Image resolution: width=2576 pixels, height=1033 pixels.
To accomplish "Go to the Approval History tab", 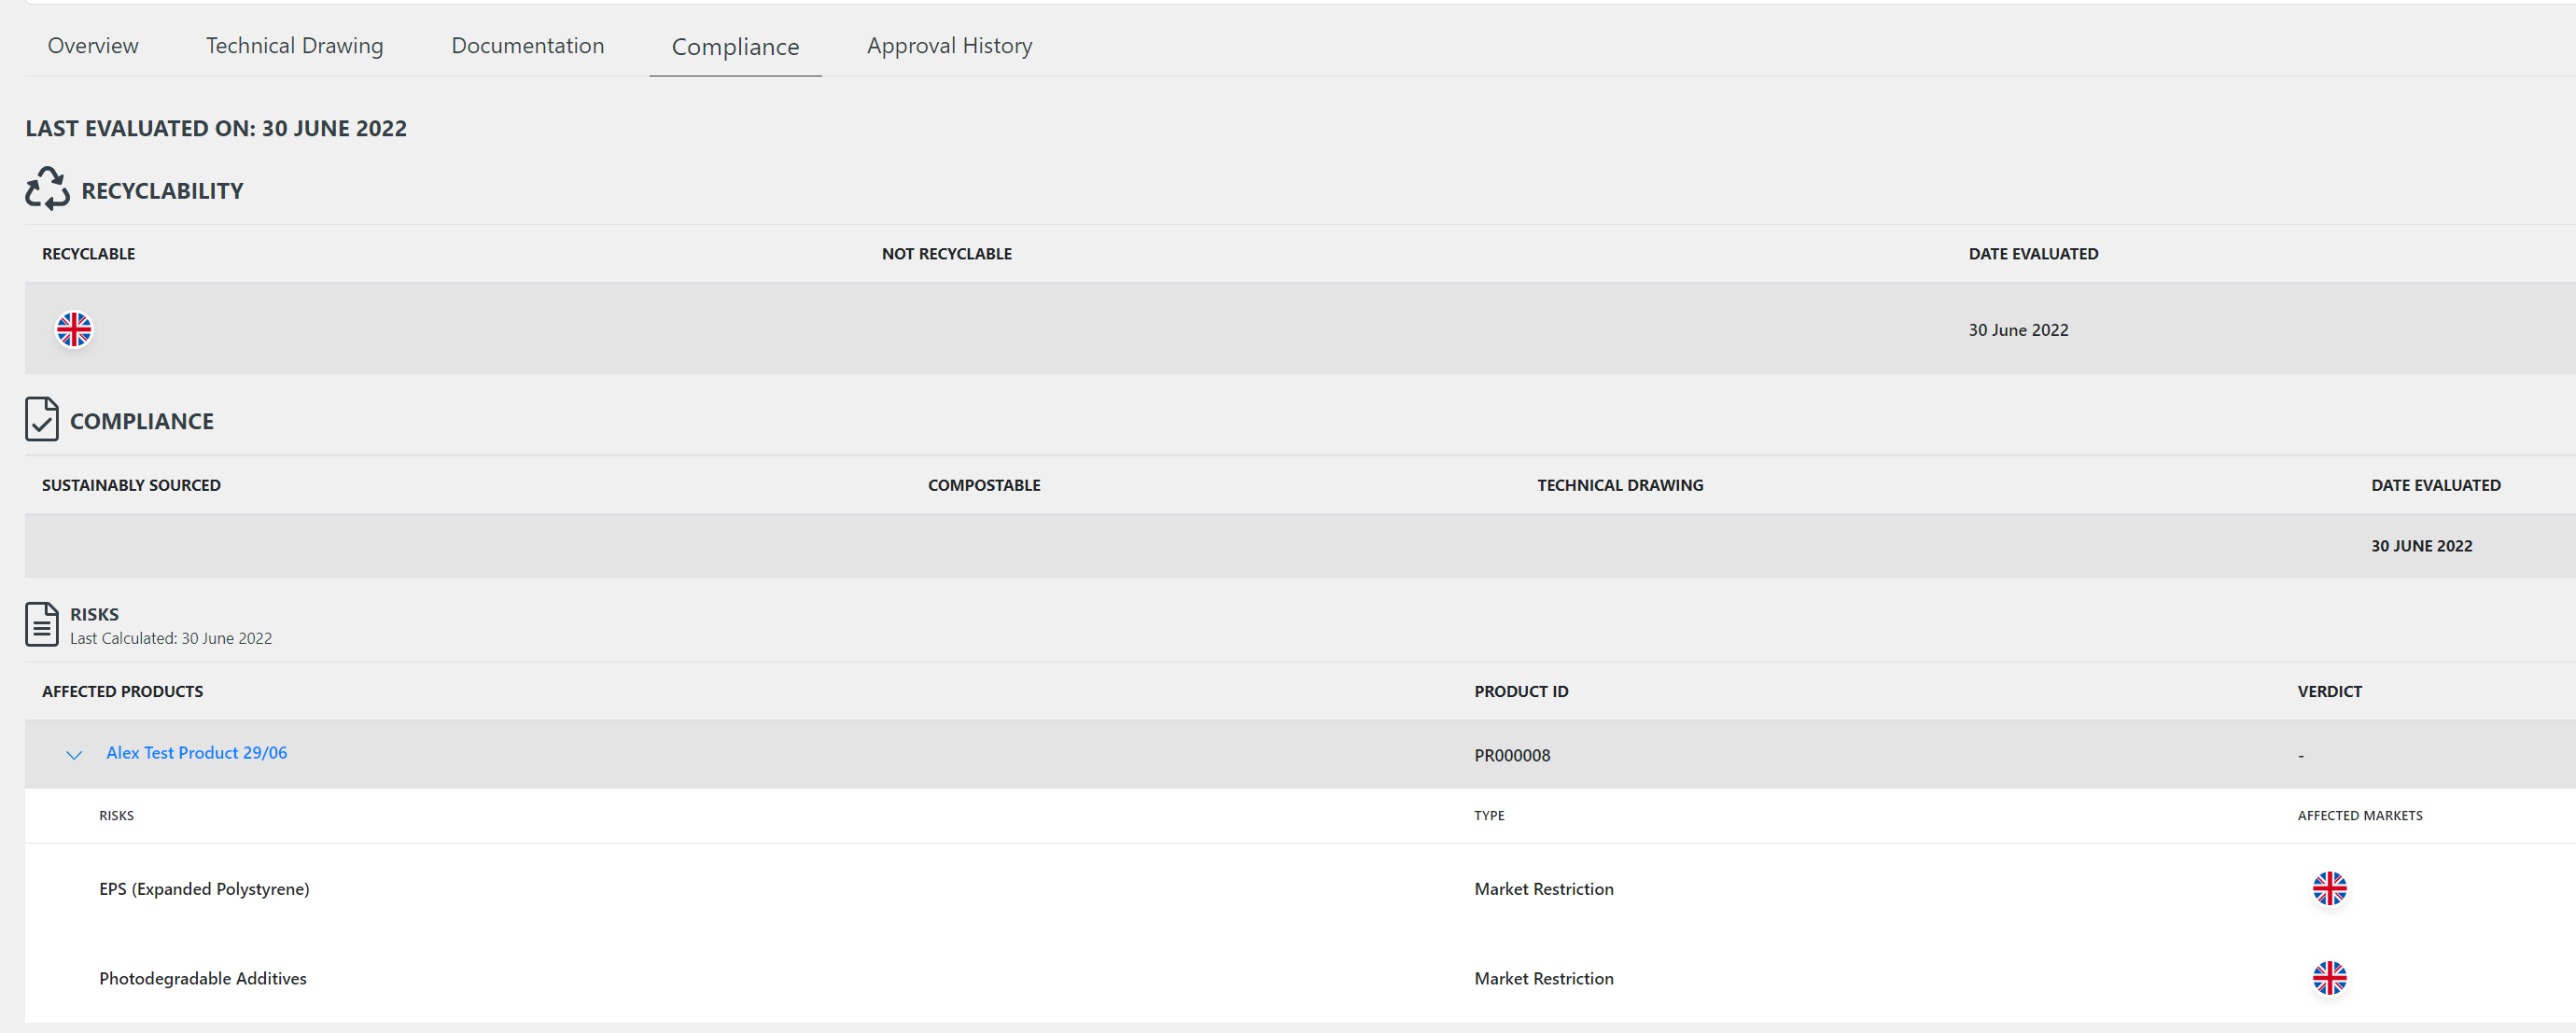I will point(949,46).
